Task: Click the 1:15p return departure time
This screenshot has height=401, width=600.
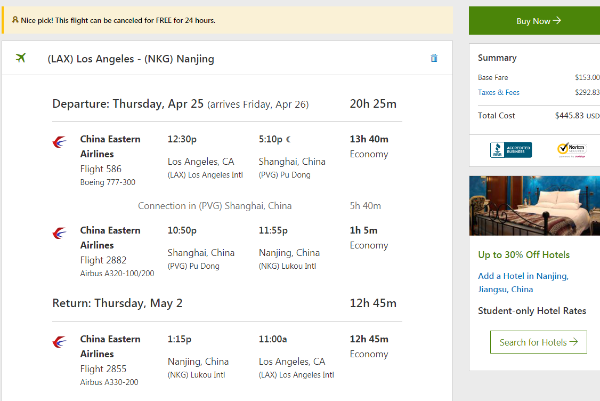Action: coord(179,339)
